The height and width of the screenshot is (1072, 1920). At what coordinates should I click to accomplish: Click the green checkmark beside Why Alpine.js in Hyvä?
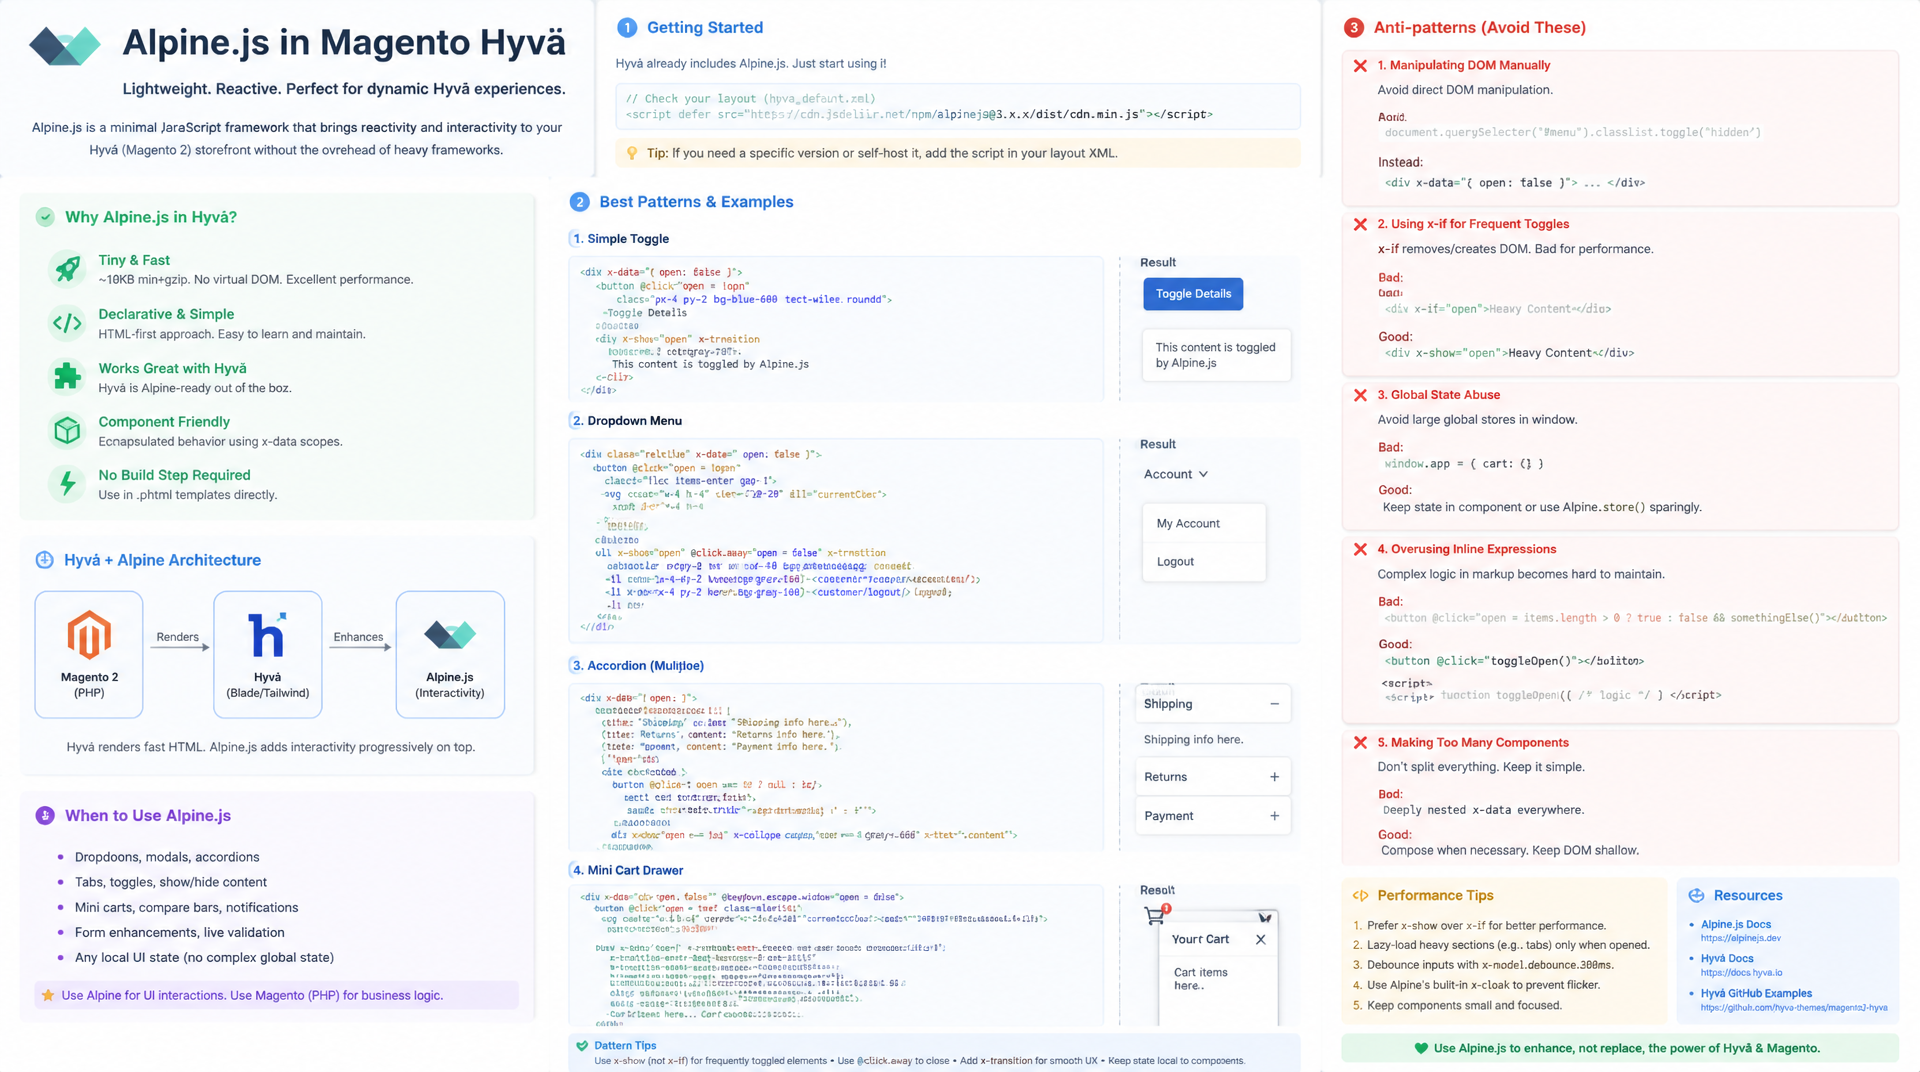coord(45,217)
